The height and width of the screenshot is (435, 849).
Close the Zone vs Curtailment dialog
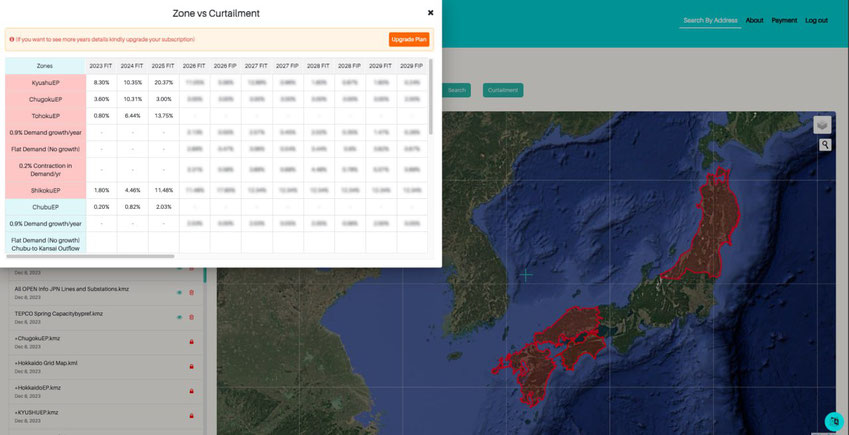(x=430, y=12)
